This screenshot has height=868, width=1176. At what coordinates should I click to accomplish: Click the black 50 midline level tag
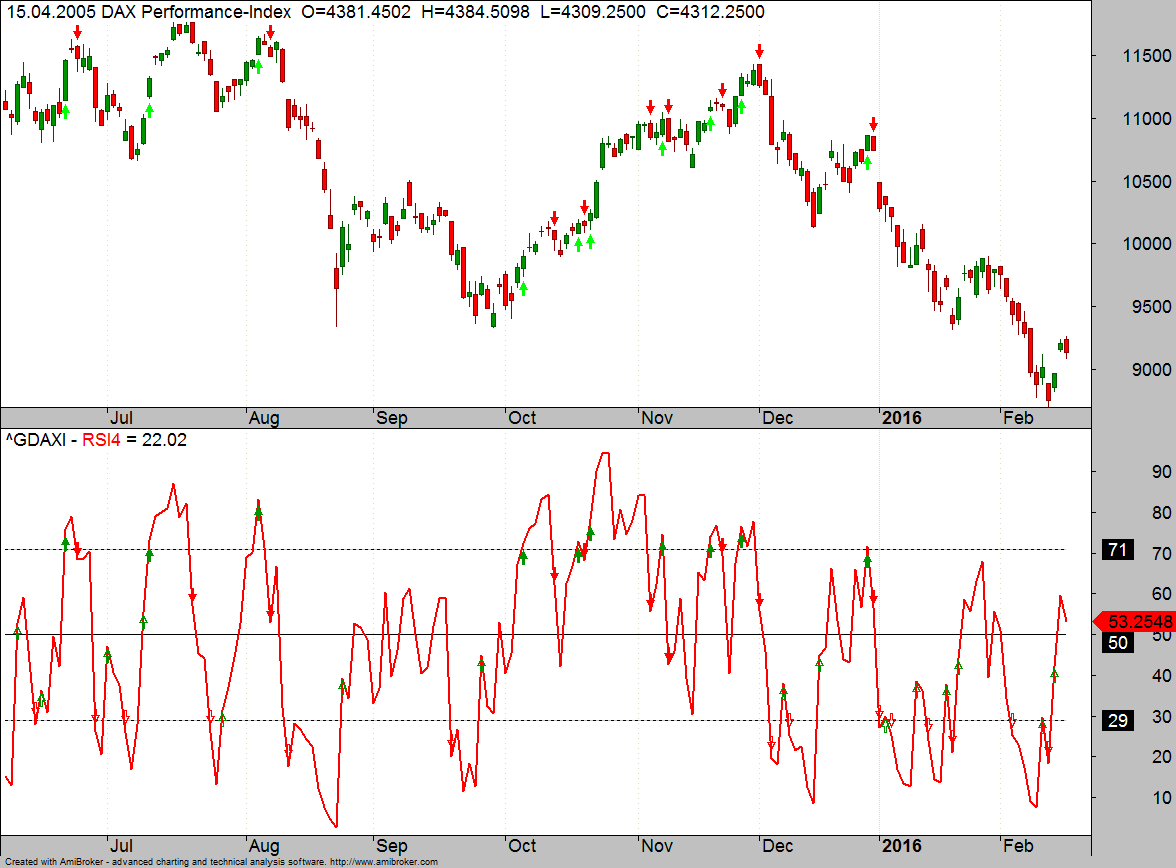coord(1118,643)
